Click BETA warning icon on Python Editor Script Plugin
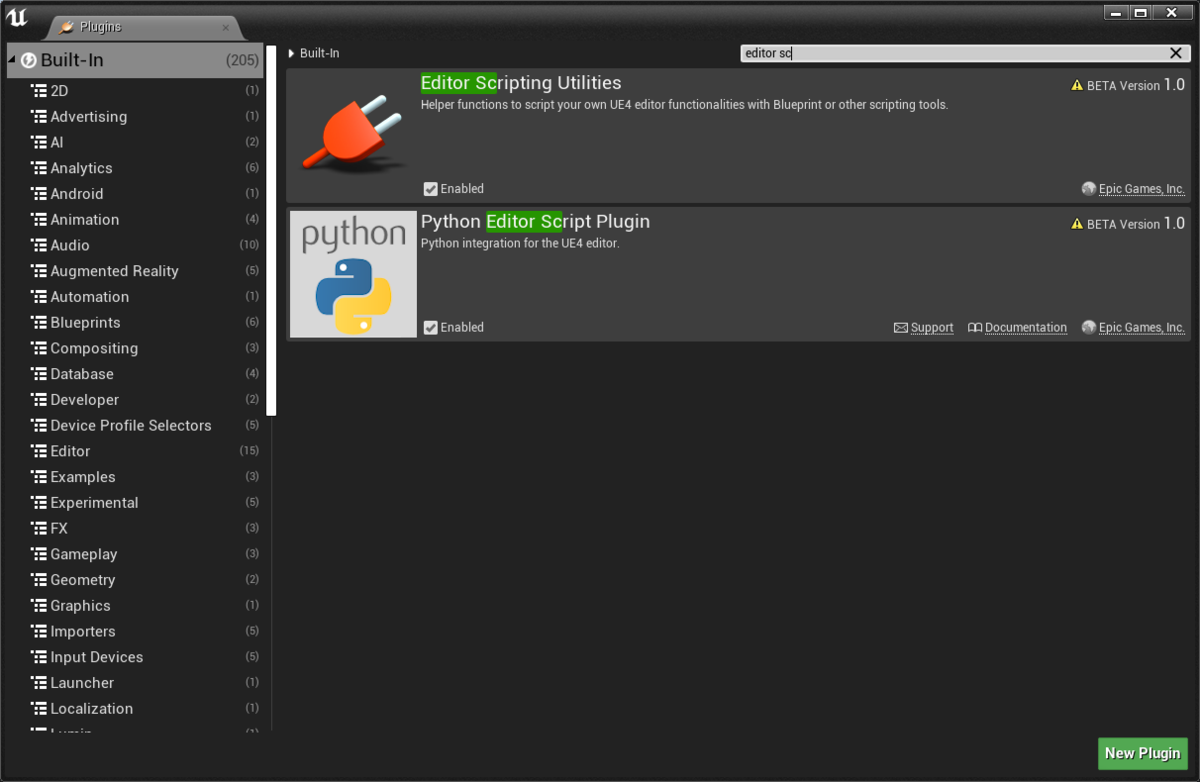Viewport: 1200px width, 782px height. click(x=1077, y=224)
